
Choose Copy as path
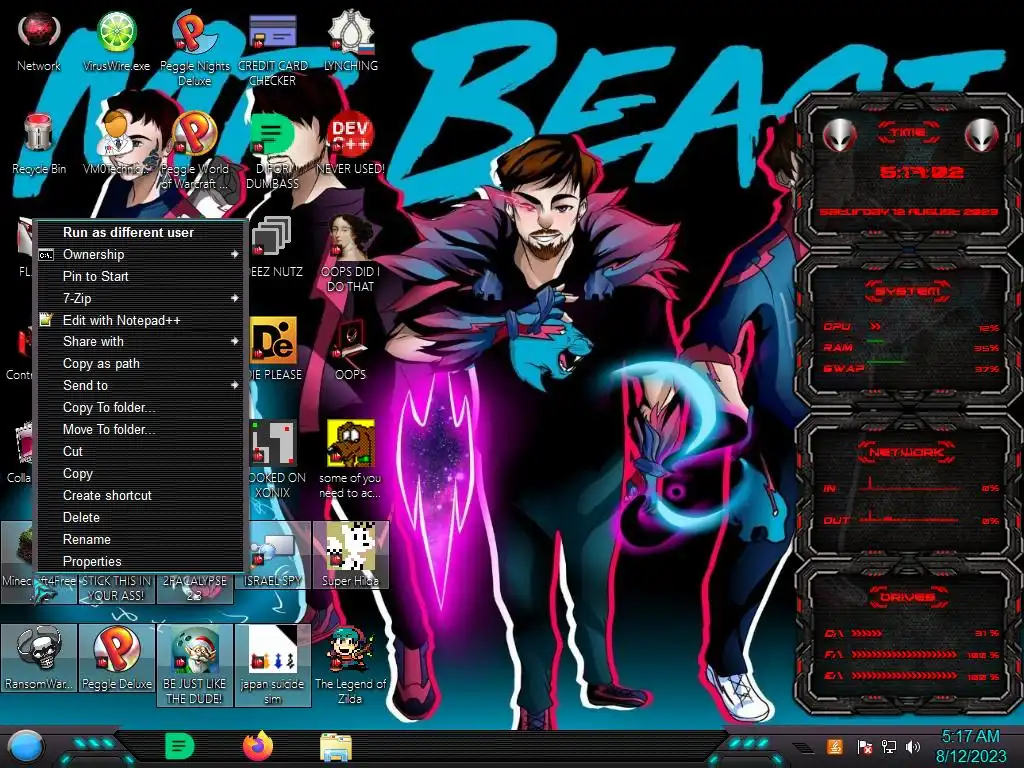click(140, 364)
